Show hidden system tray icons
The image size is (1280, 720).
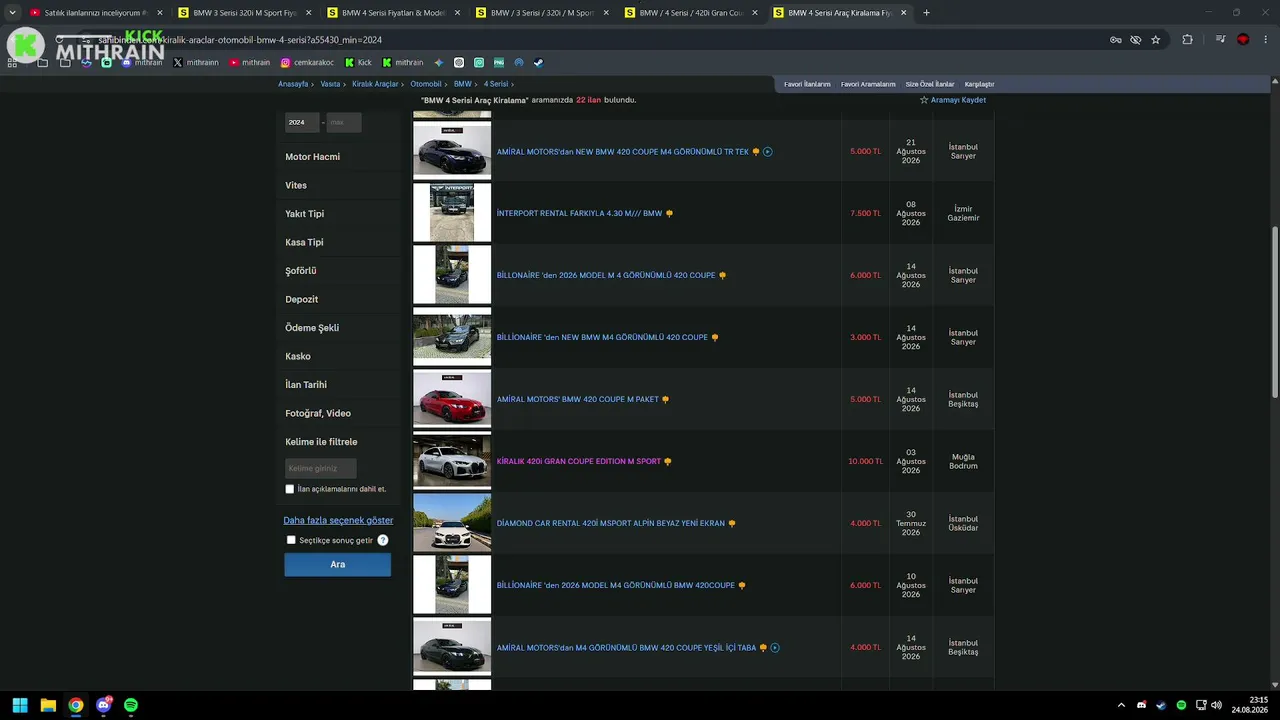pyautogui.click(x=1121, y=705)
